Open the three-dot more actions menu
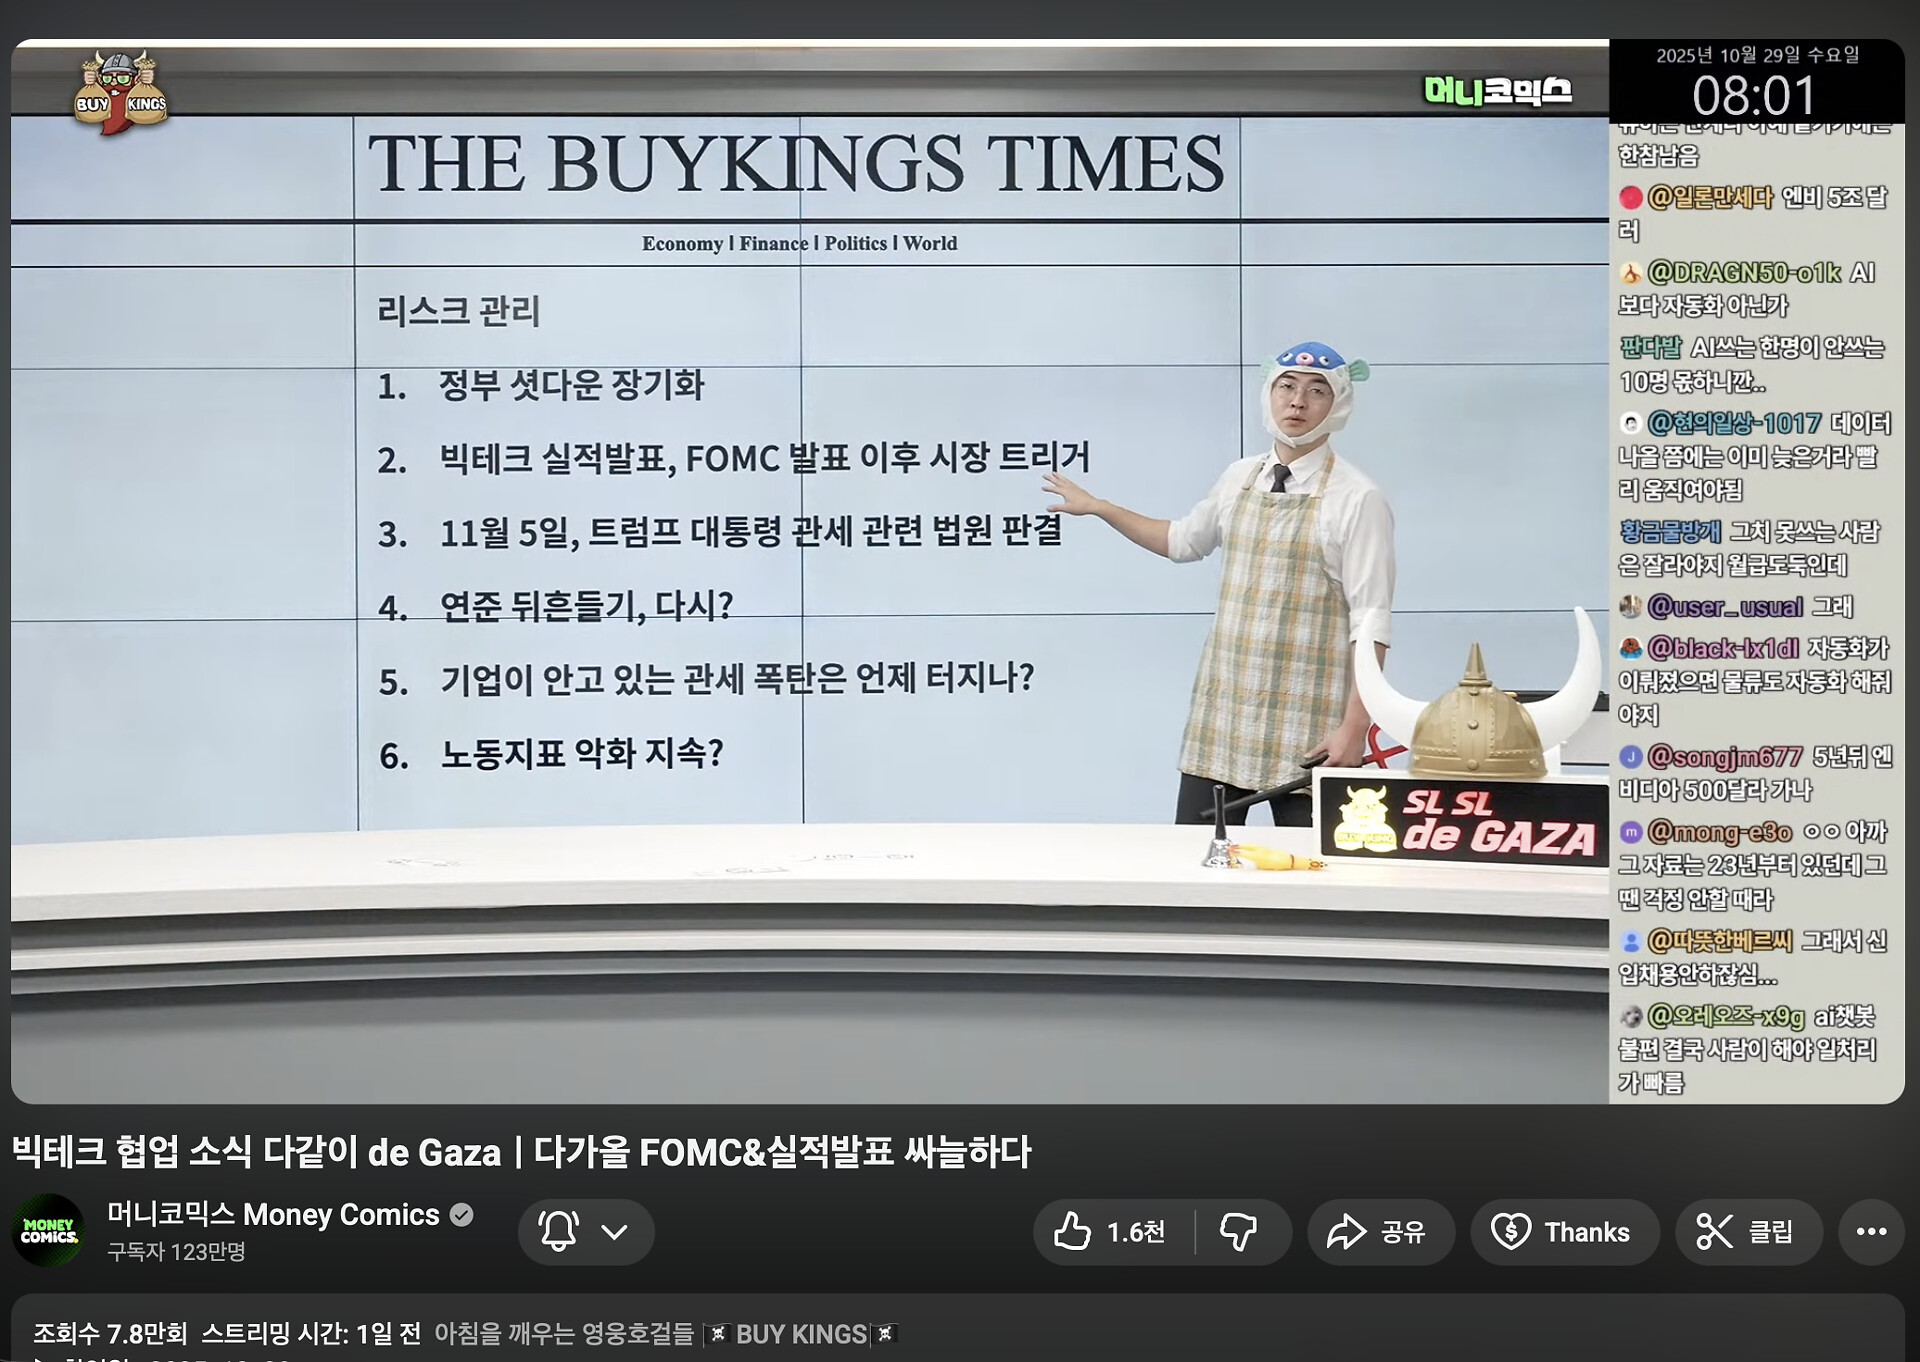Viewport: 1920px width, 1362px height. click(x=1871, y=1231)
